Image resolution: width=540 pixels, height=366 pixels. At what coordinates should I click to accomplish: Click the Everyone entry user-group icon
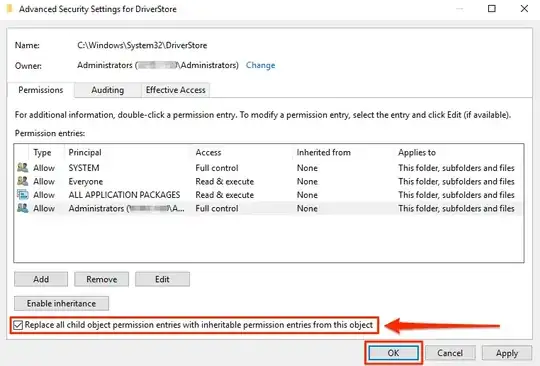click(23, 181)
